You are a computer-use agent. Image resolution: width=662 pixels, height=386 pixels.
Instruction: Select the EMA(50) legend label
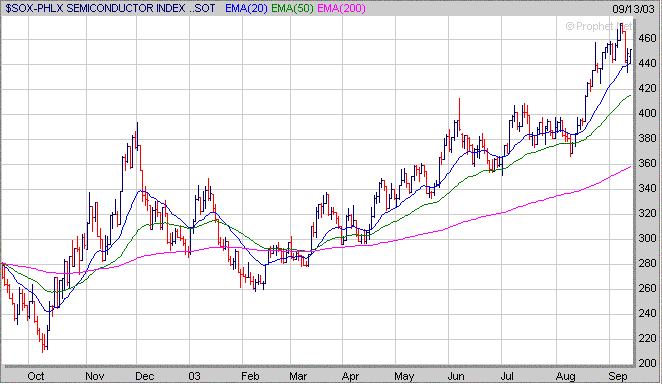[x=292, y=8]
